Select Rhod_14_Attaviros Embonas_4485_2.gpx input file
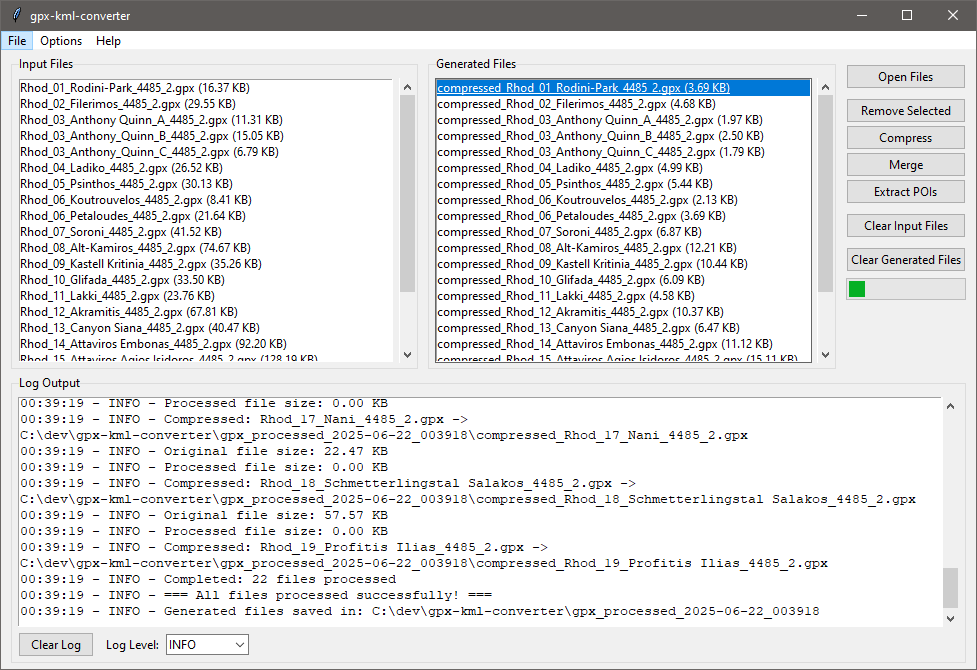Viewport: 977px width, 670px height. pyautogui.click(x=206, y=344)
